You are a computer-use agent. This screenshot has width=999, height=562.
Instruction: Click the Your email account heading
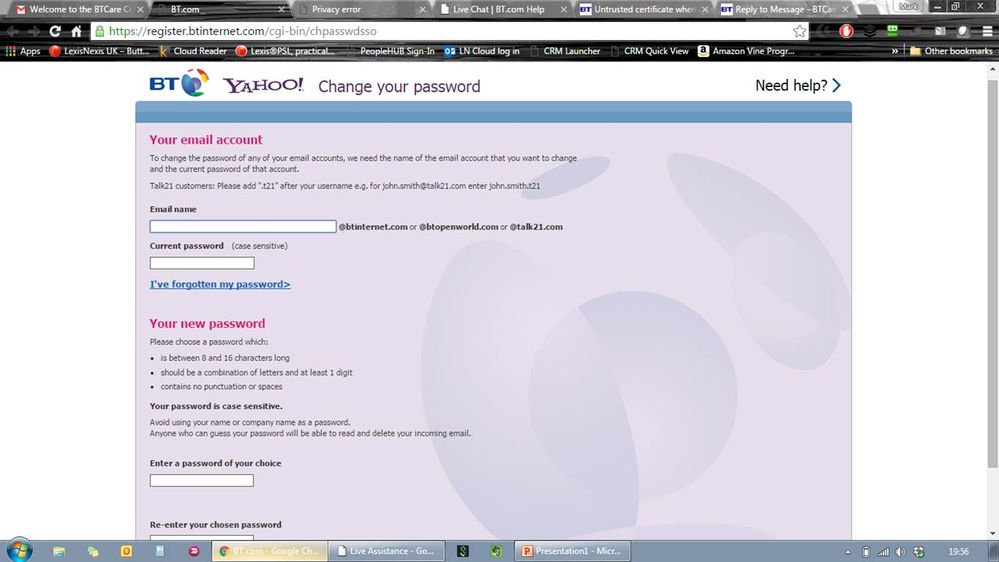tap(206, 140)
